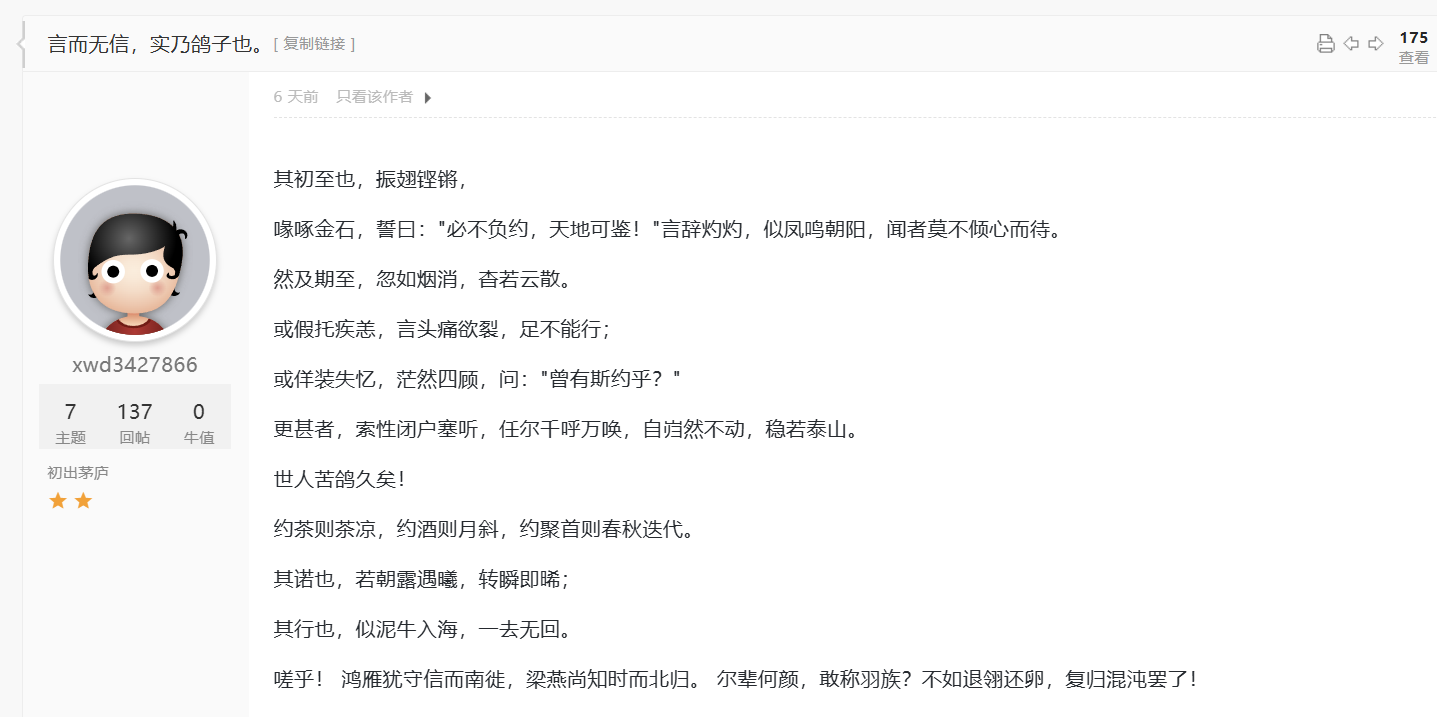This screenshot has width=1437, height=717.
Task: Click the second rank star icon
Action: pyautogui.click(x=81, y=500)
